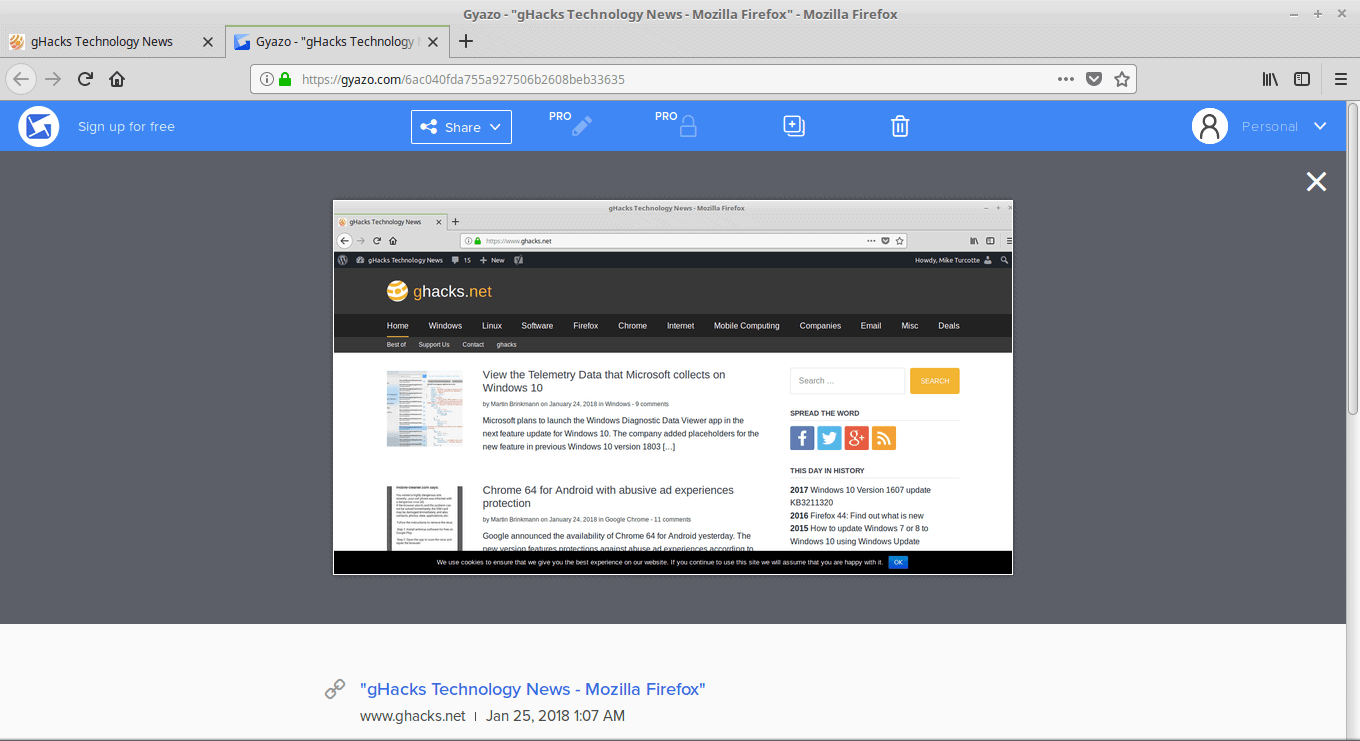Bookmark this page with star icon

pyautogui.click(x=1122, y=79)
